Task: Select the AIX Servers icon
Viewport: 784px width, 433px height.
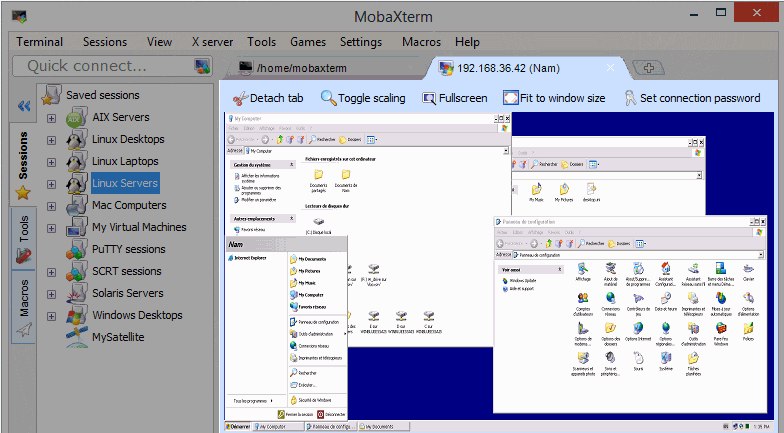Action: (76, 118)
